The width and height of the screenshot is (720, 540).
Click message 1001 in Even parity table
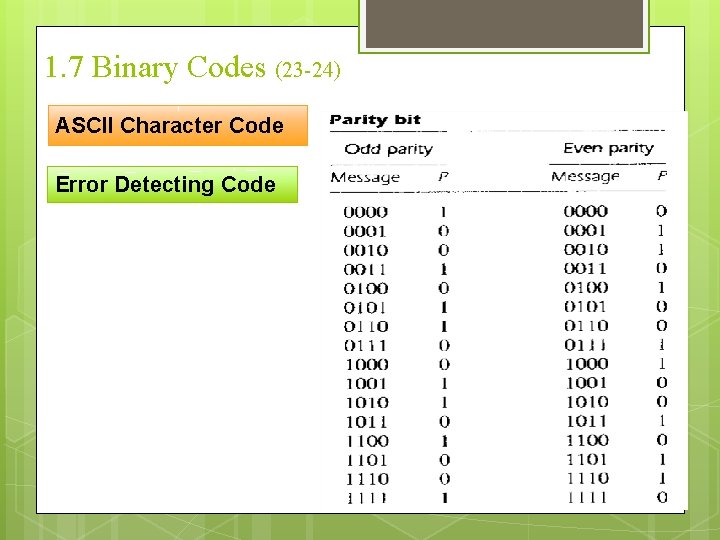click(x=586, y=383)
